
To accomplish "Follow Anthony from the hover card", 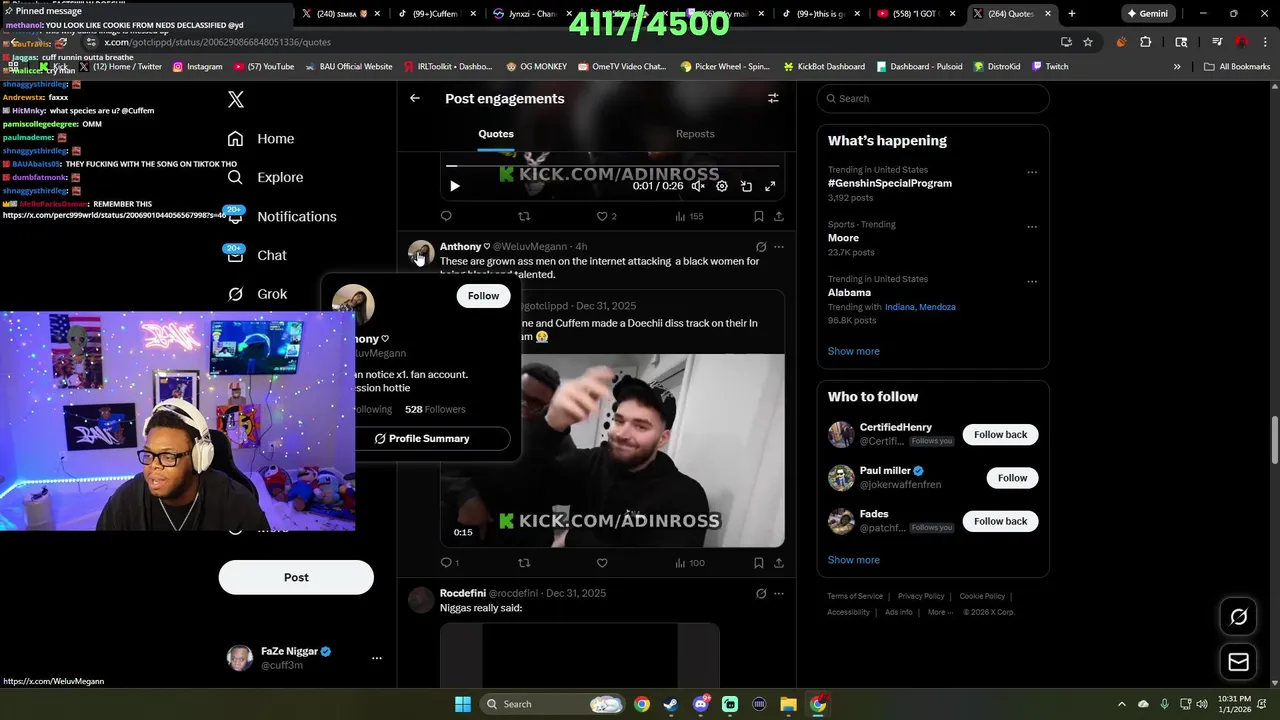I will point(483,296).
